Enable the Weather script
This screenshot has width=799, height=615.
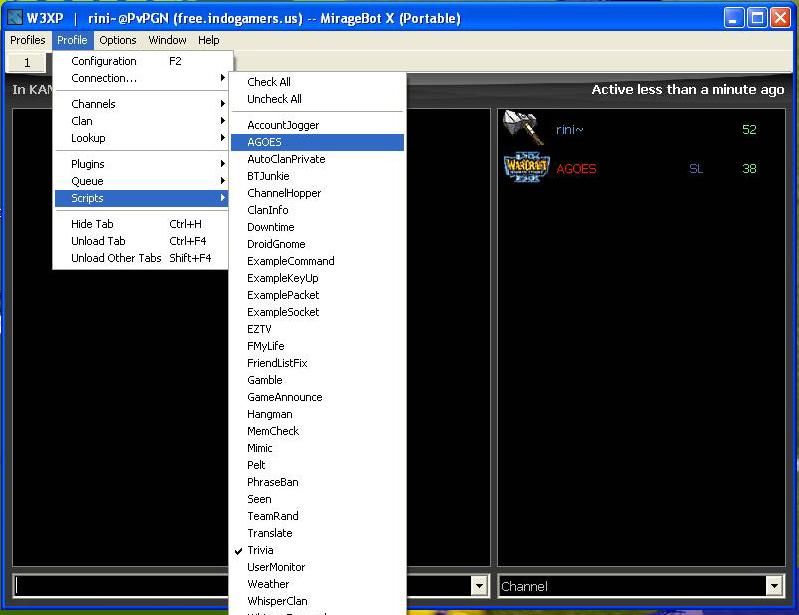click(x=317, y=584)
